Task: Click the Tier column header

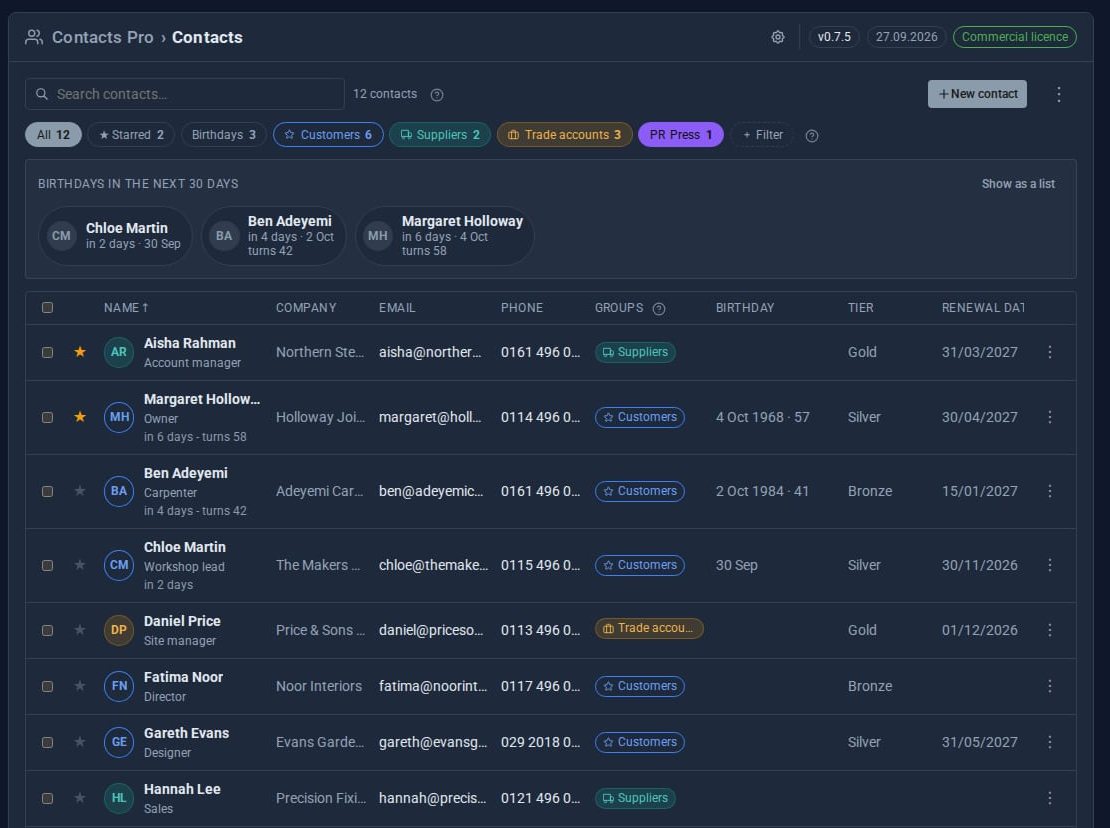Action: 860,308
